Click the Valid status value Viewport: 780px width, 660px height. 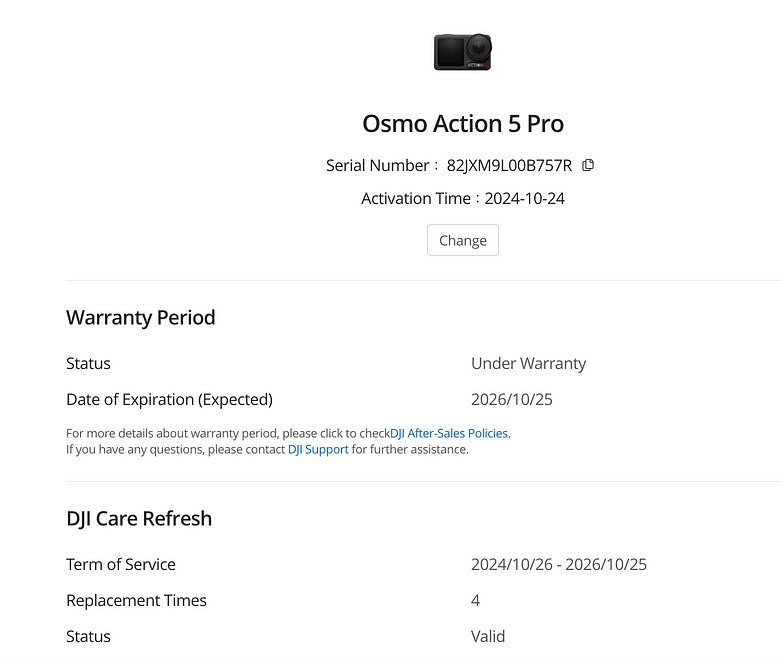coord(488,636)
